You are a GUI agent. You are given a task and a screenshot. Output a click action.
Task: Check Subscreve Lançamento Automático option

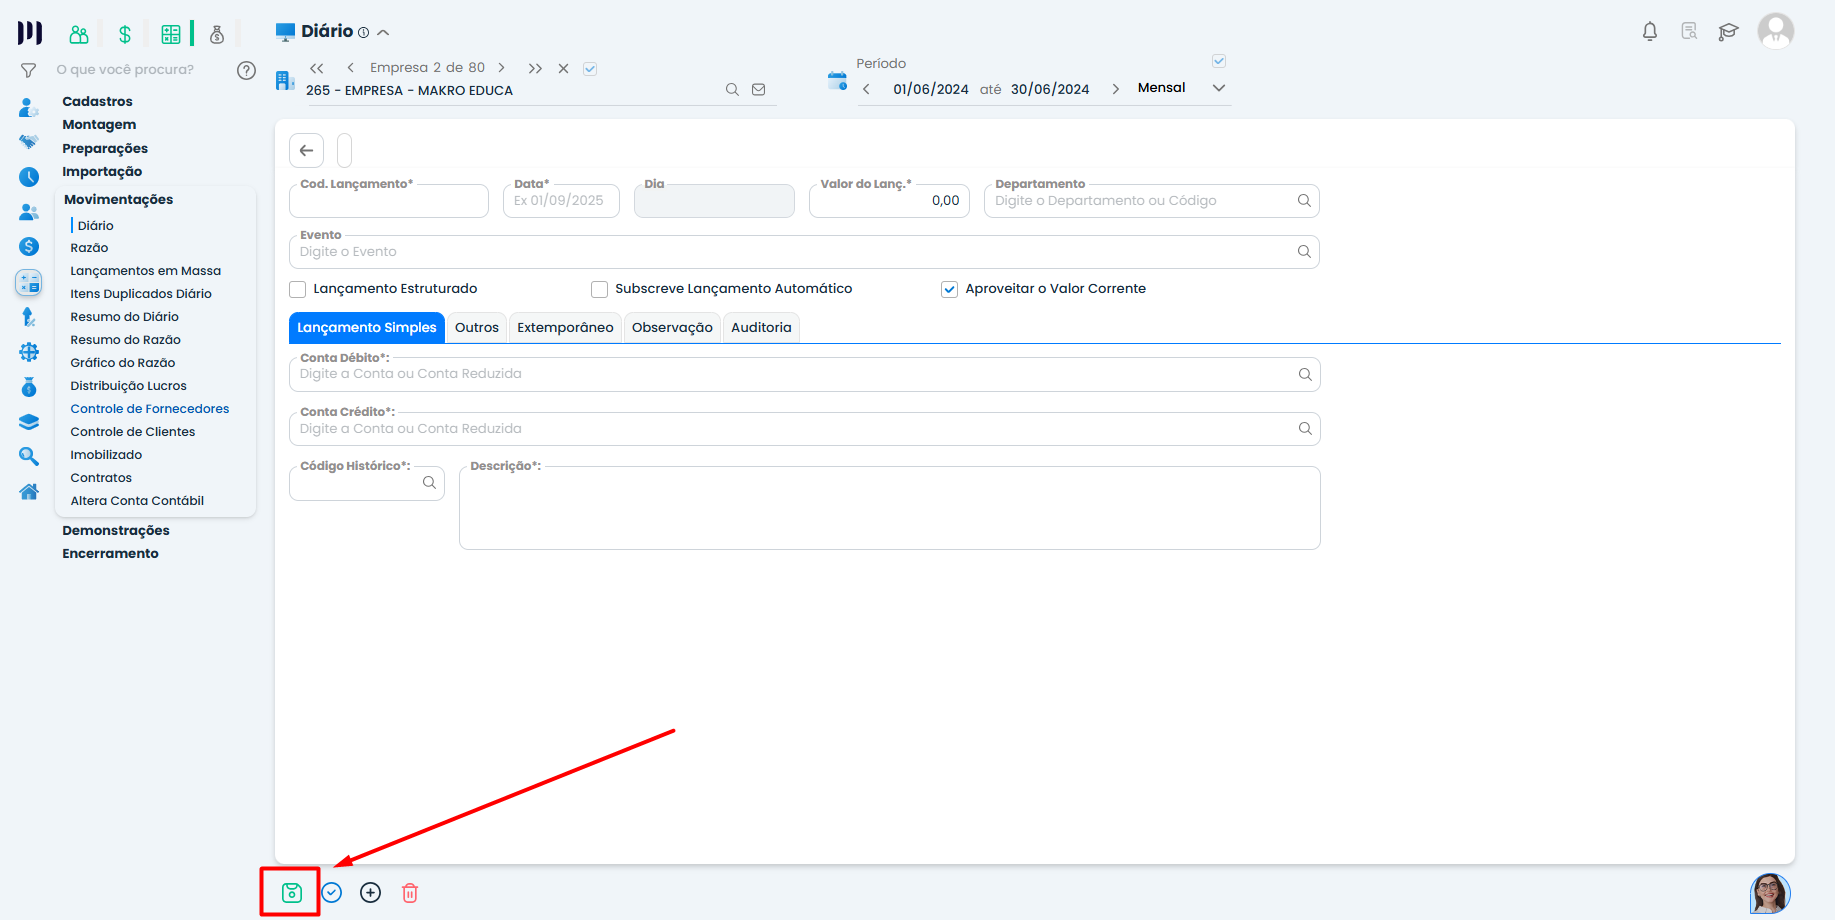point(600,290)
